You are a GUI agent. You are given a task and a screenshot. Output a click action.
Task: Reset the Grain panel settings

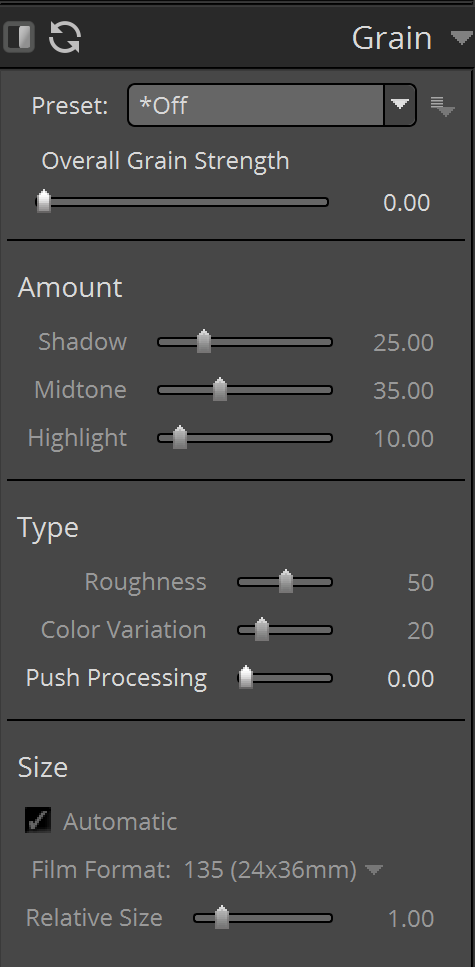(65, 37)
